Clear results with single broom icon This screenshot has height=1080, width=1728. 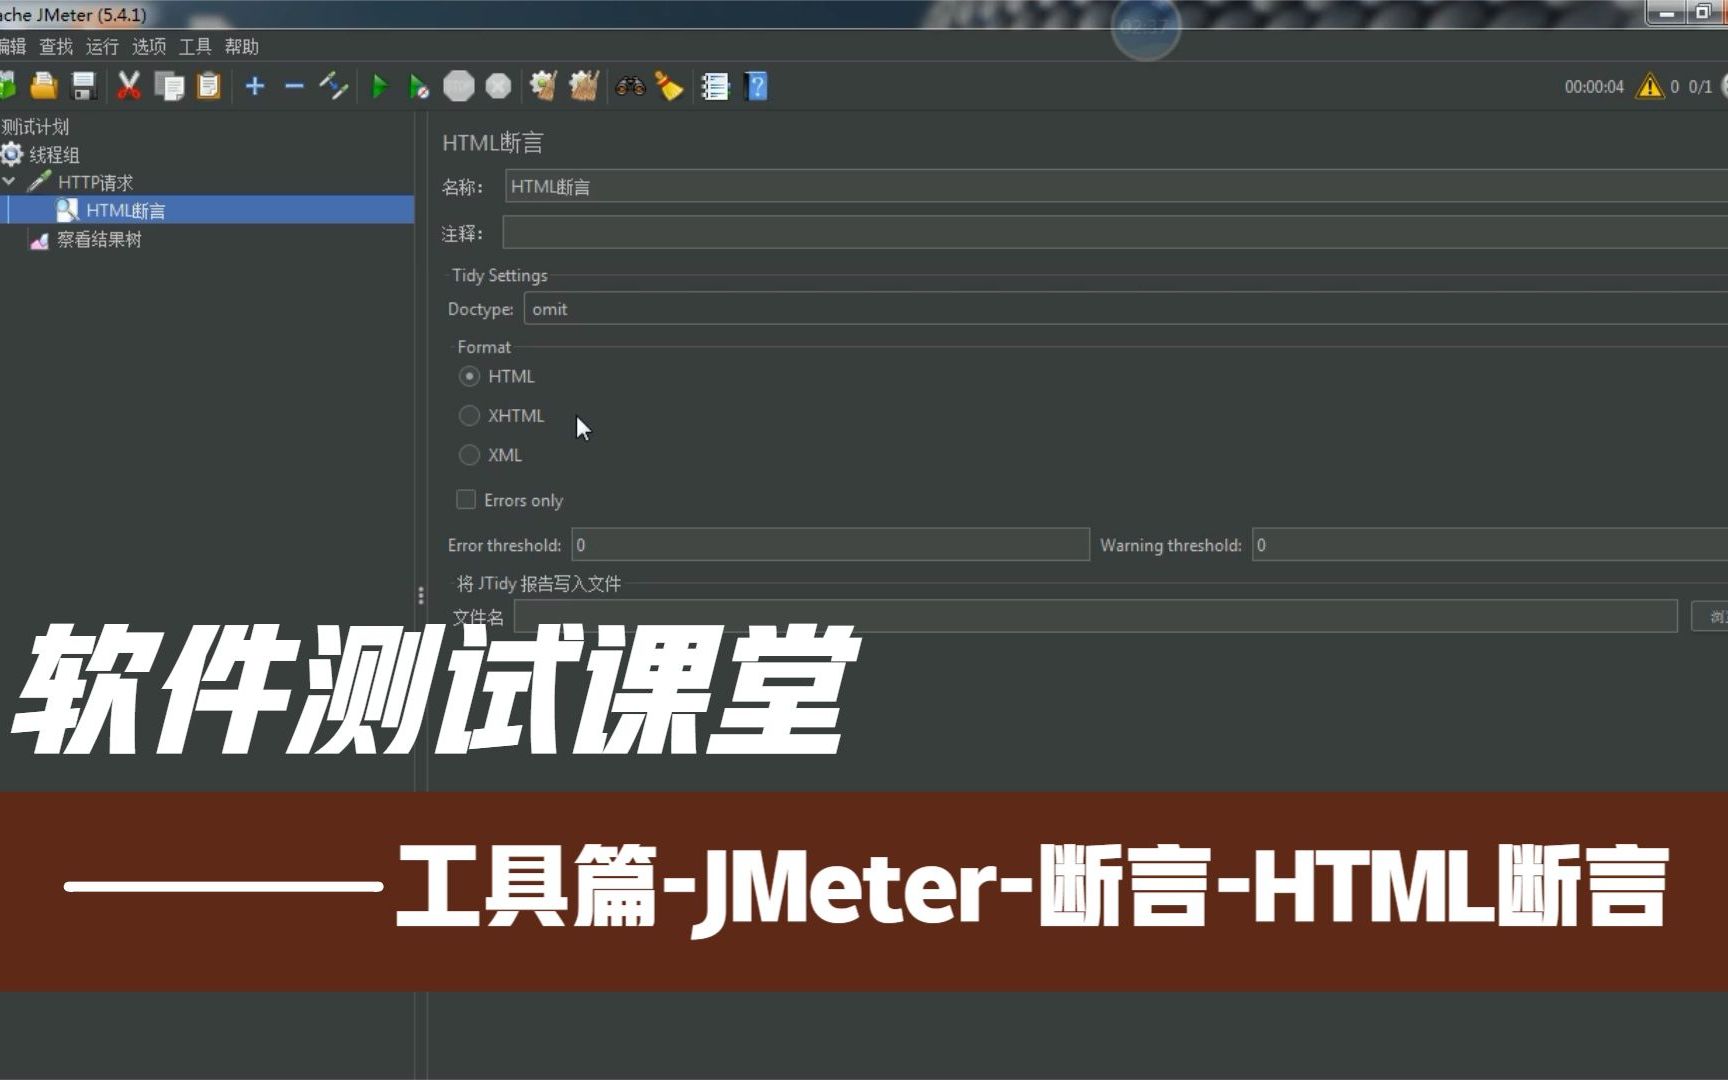[x=543, y=87]
